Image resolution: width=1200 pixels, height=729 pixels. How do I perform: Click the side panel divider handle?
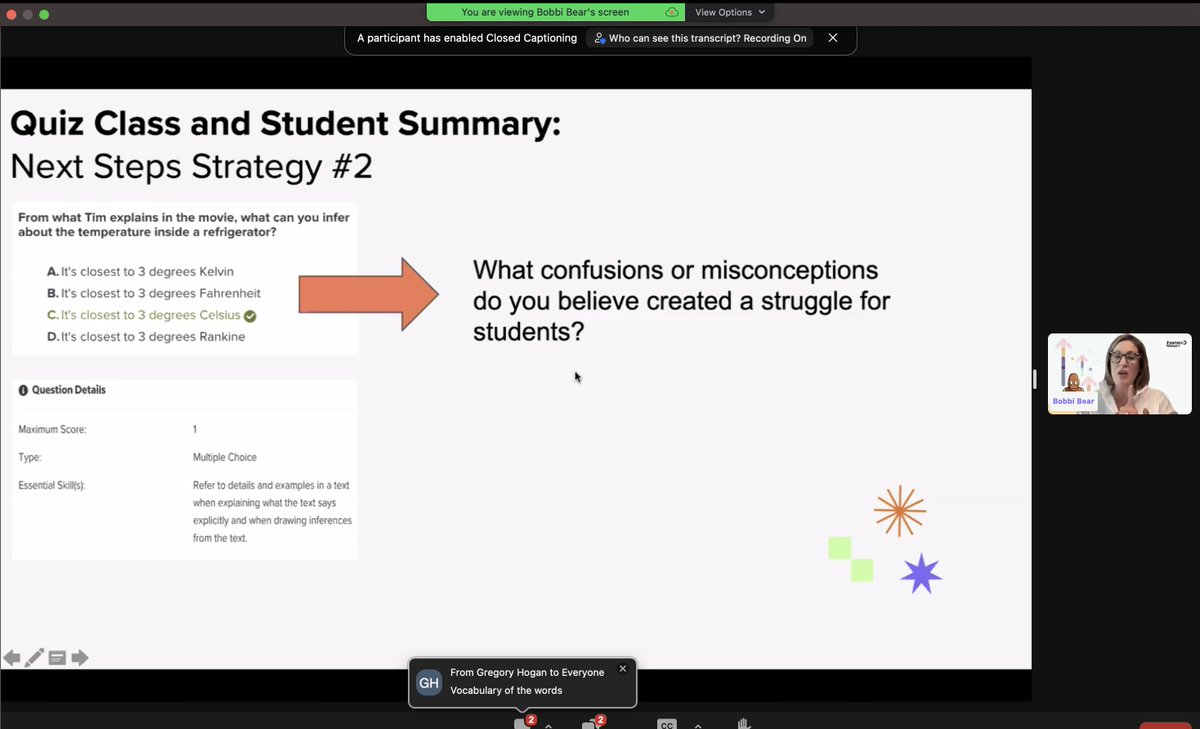coord(1036,379)
